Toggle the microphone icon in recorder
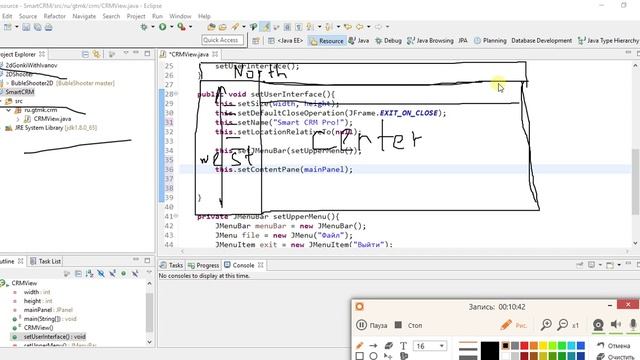The width and height of the screenshot is (640, 360). pos(633,325)
